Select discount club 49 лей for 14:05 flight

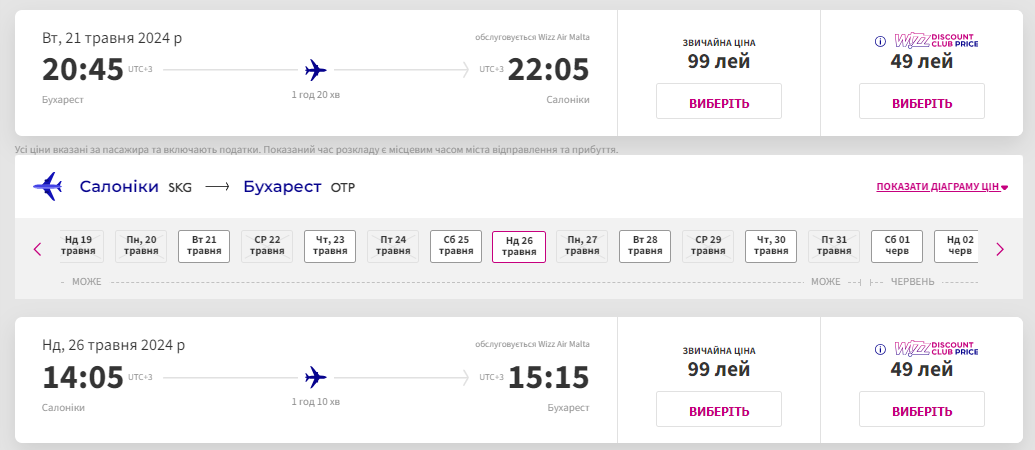[x=921, y=410]
